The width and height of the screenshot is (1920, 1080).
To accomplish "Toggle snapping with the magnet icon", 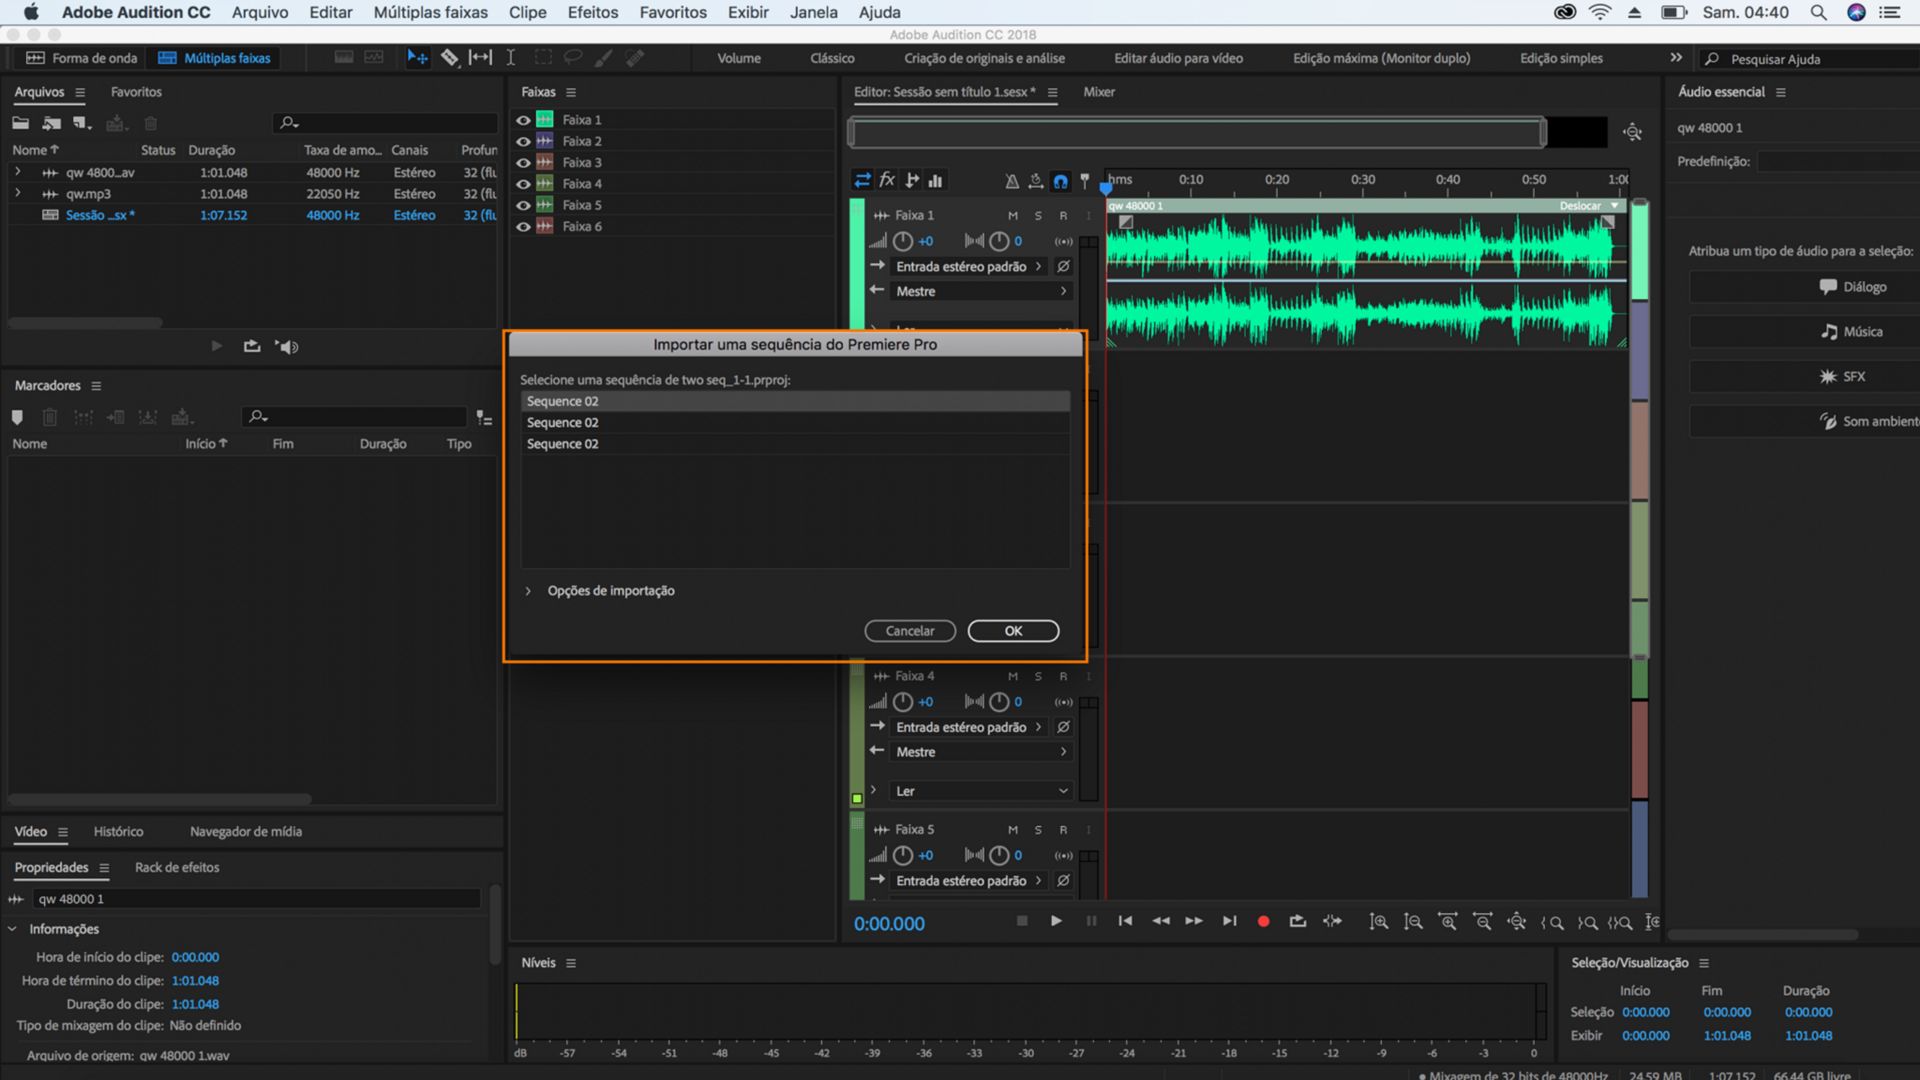I will point(1059,181).
